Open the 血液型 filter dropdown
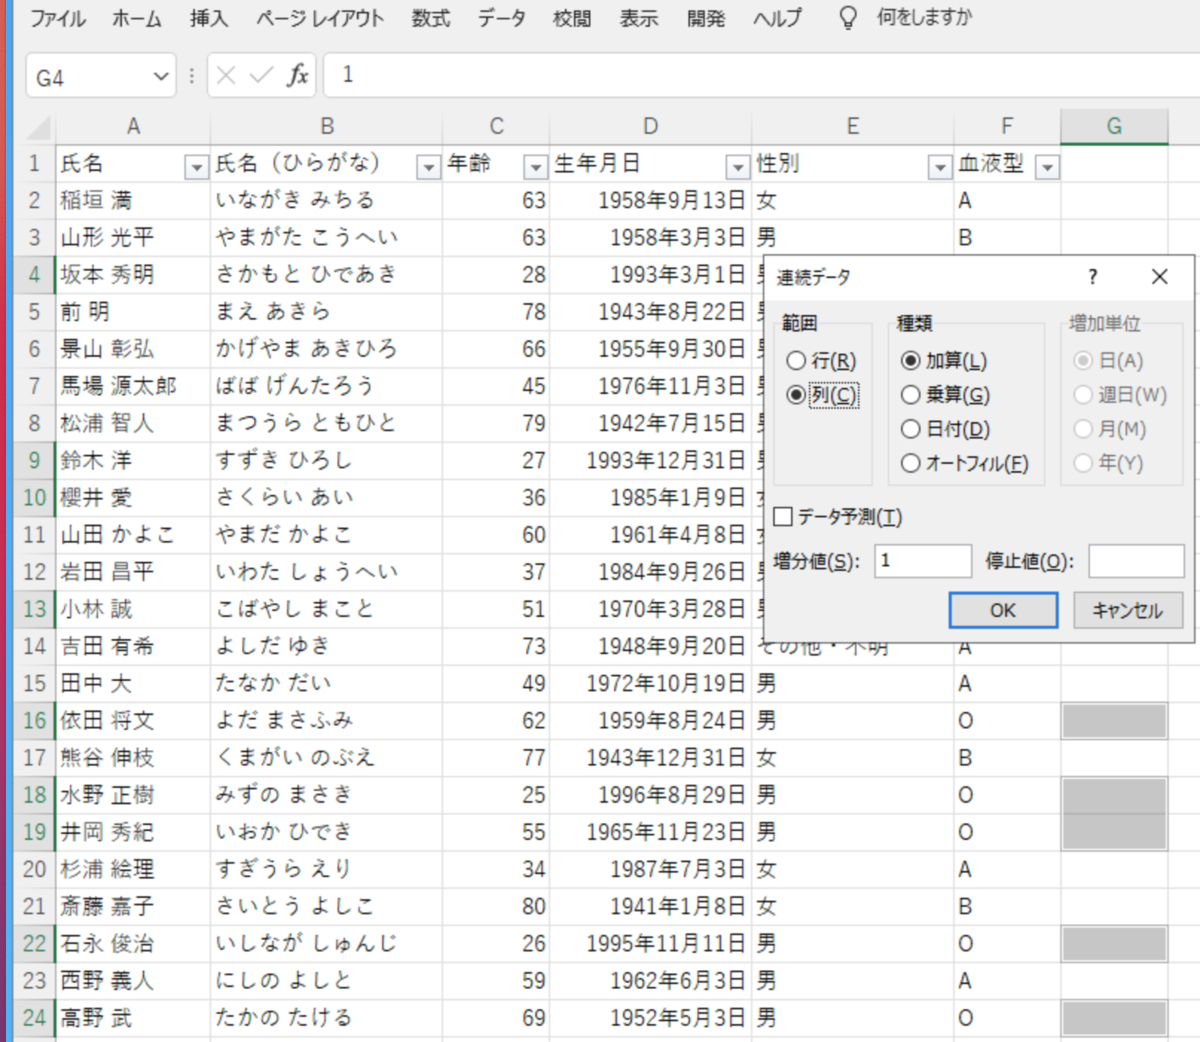 click(x=1046, y=167)
